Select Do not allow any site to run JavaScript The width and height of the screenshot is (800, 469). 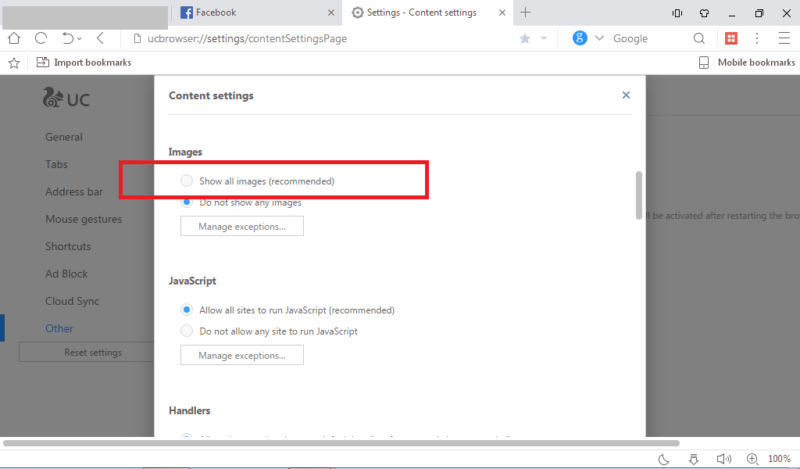pos(187,331)
